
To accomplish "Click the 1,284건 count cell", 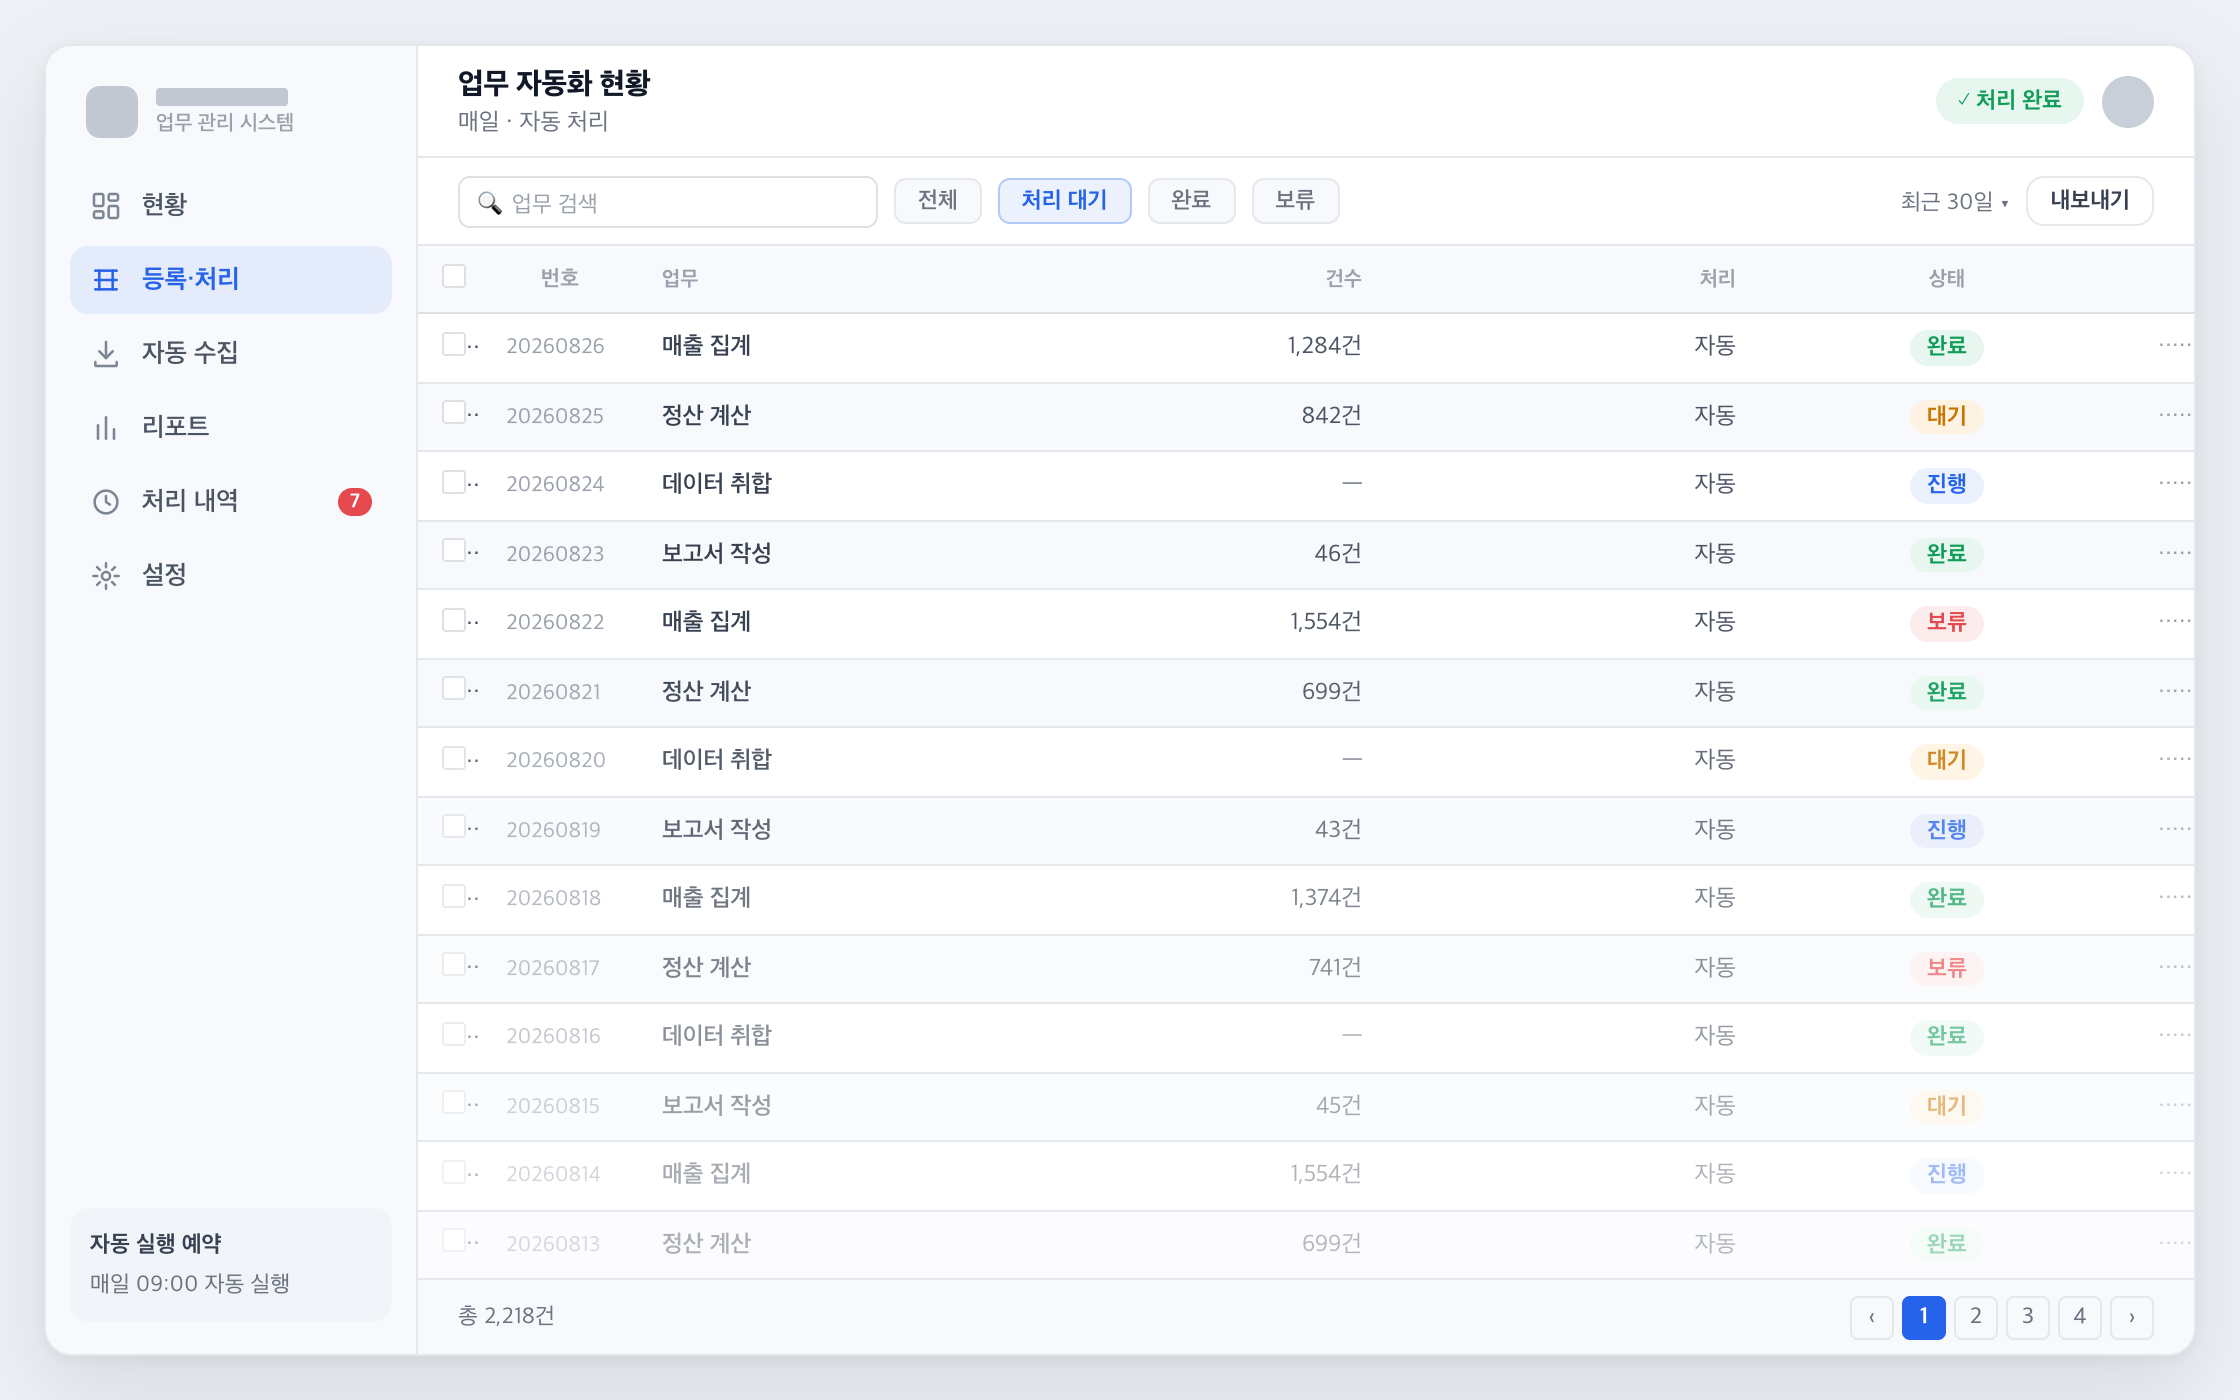I will coord(1325,346).
